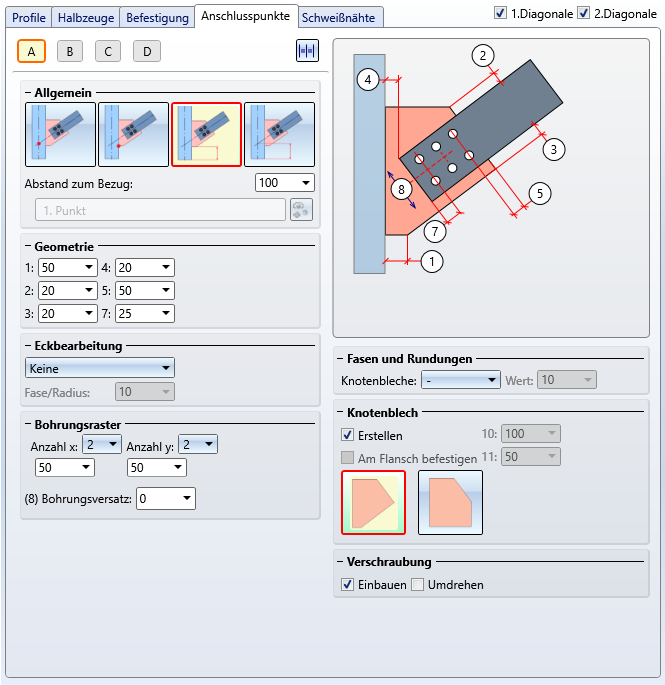Open Anzahl y dropdown

[198, 444]
